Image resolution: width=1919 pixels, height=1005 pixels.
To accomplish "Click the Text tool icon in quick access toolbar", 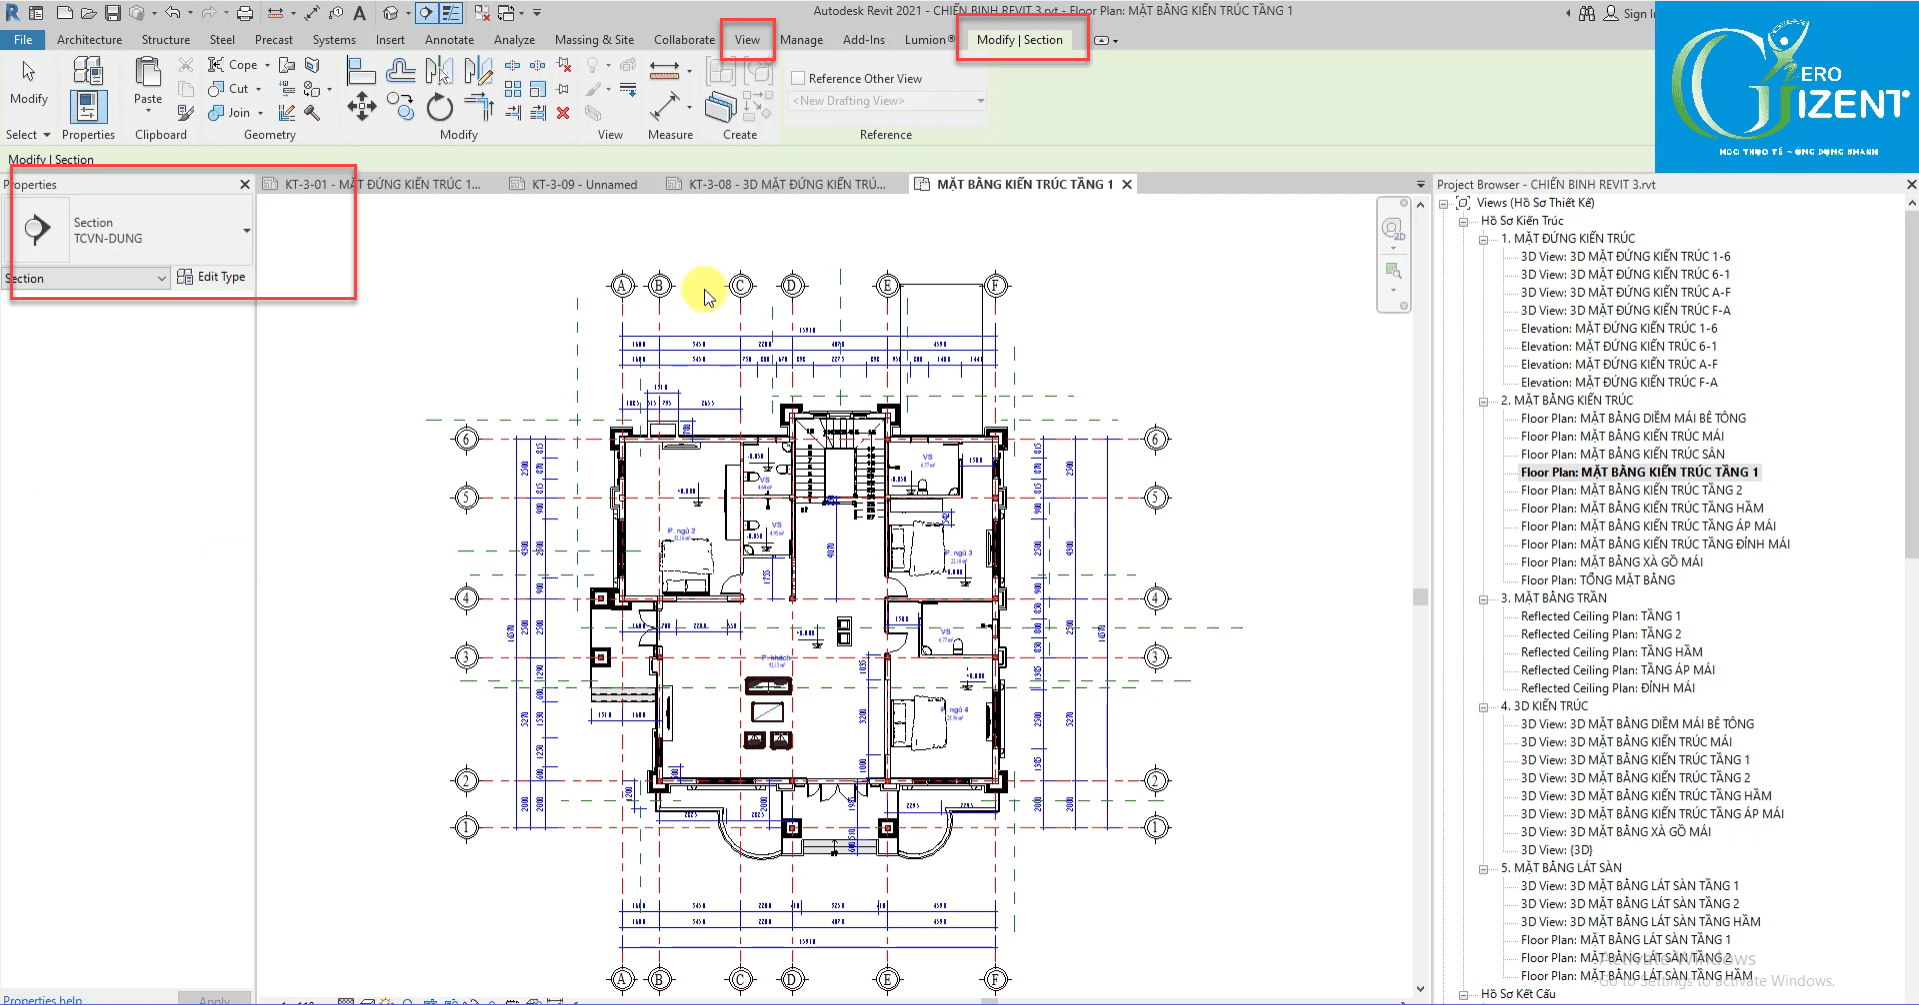I will point(360,13).
